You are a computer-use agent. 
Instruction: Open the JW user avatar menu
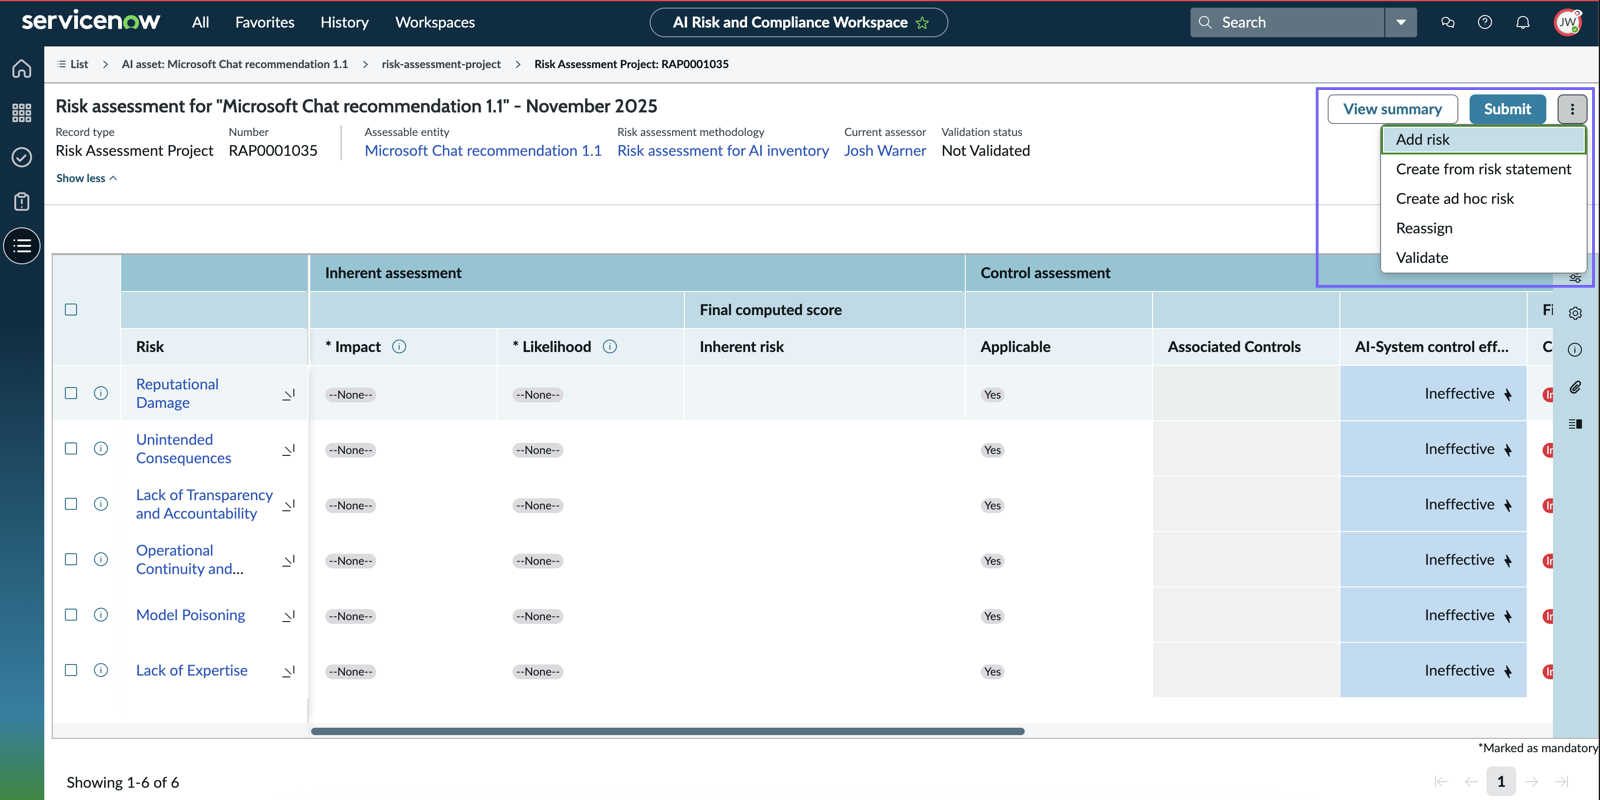coord(1568,22)
